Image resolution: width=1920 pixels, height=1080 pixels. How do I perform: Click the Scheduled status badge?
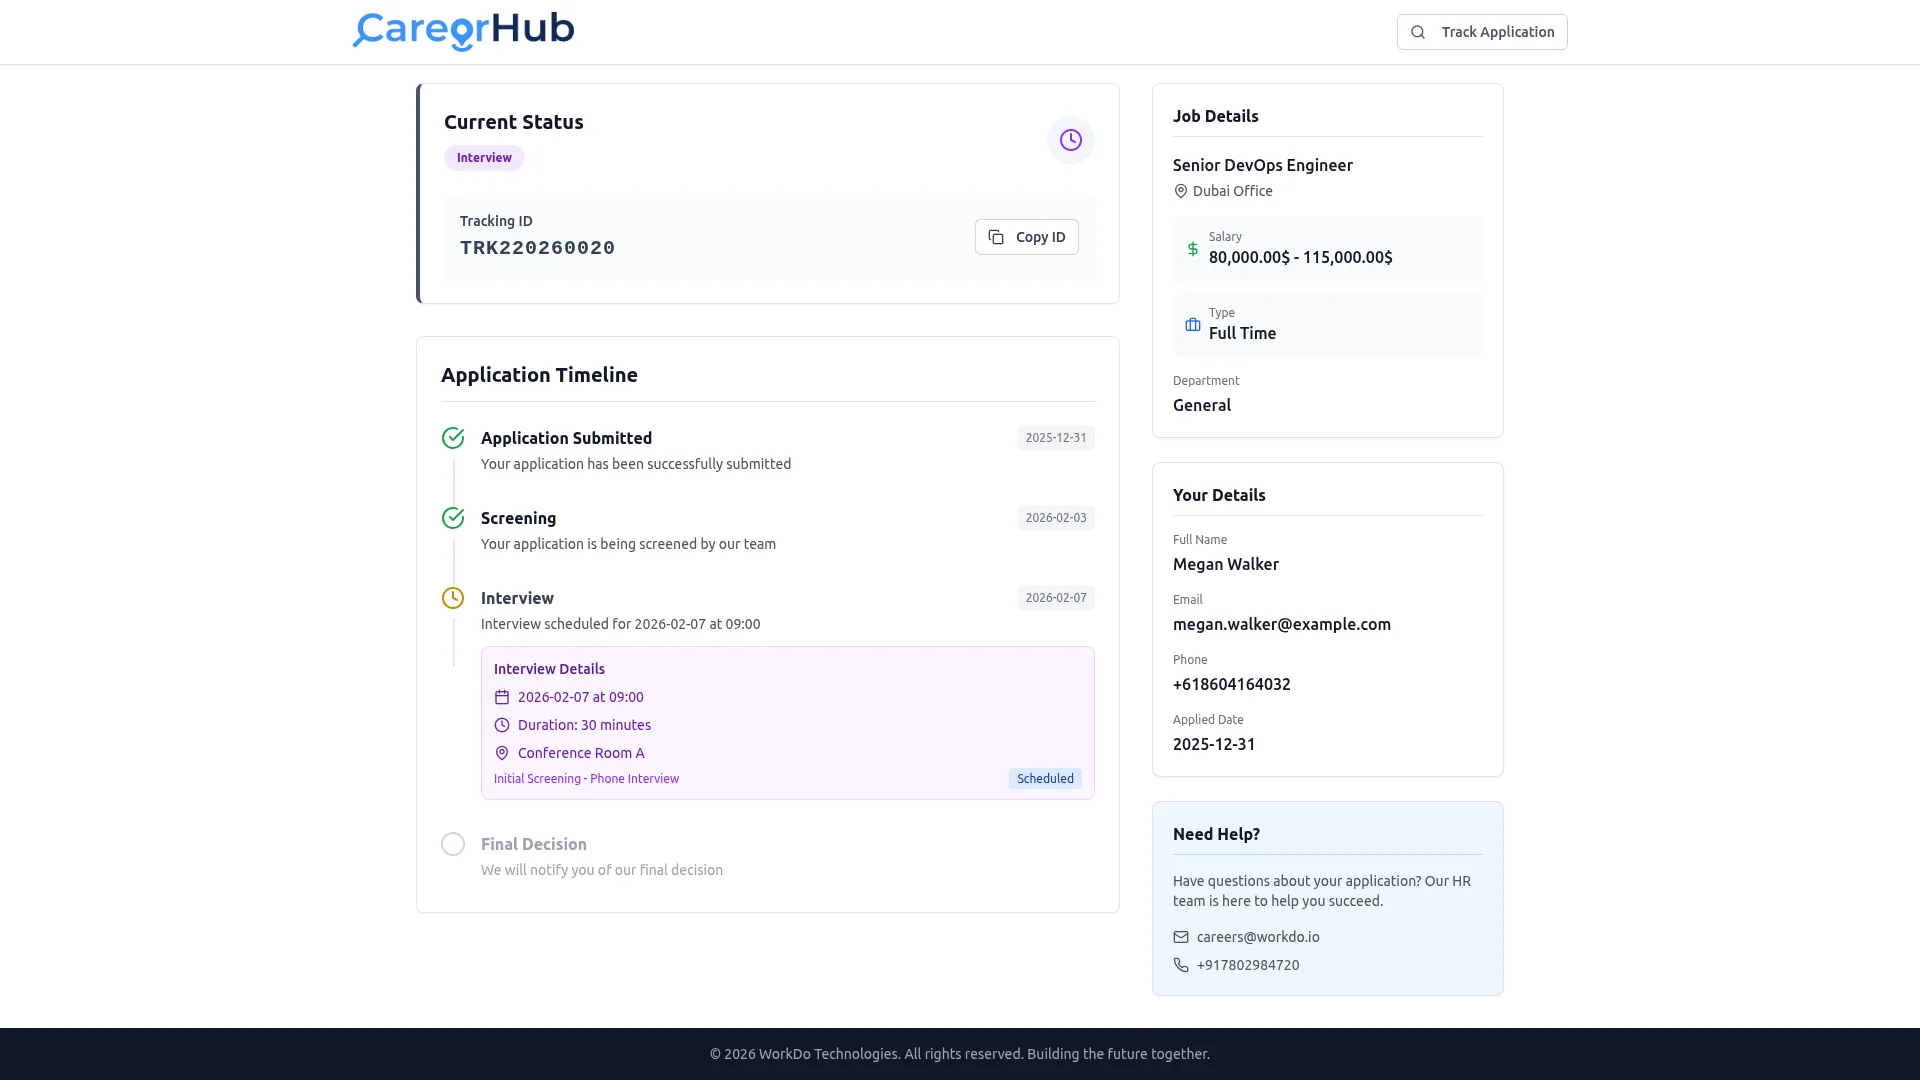(1044, 779)
